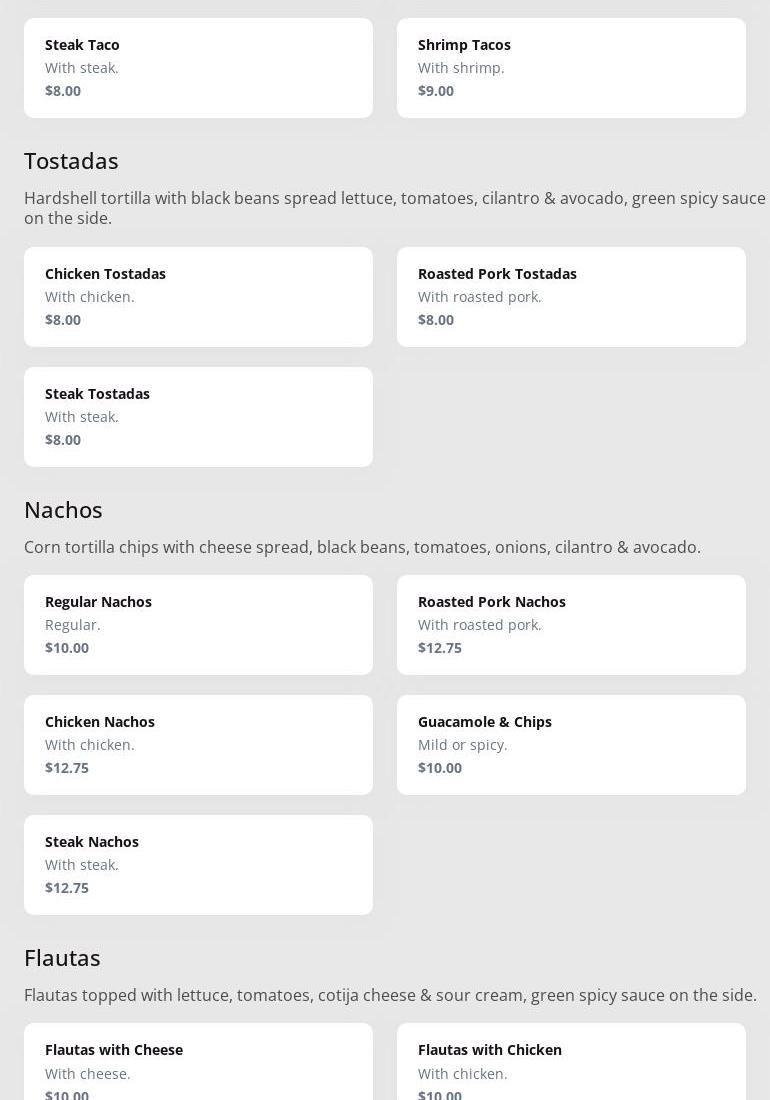
Task: Open the Steak Taco menu item
Action: 198,67
